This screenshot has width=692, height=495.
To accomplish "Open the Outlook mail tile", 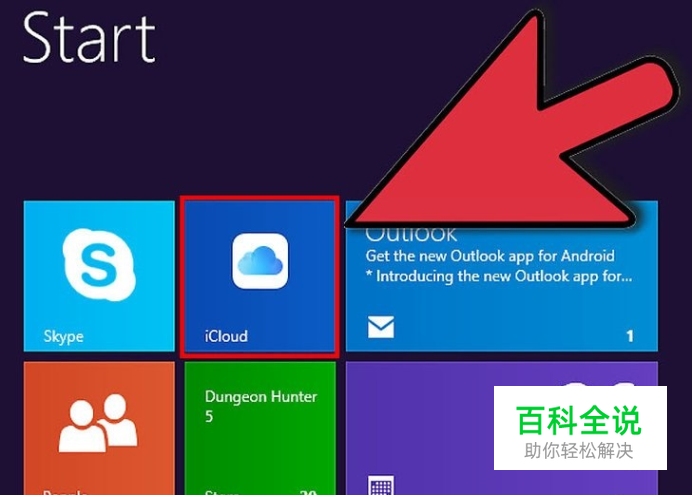I will (502, 276).
